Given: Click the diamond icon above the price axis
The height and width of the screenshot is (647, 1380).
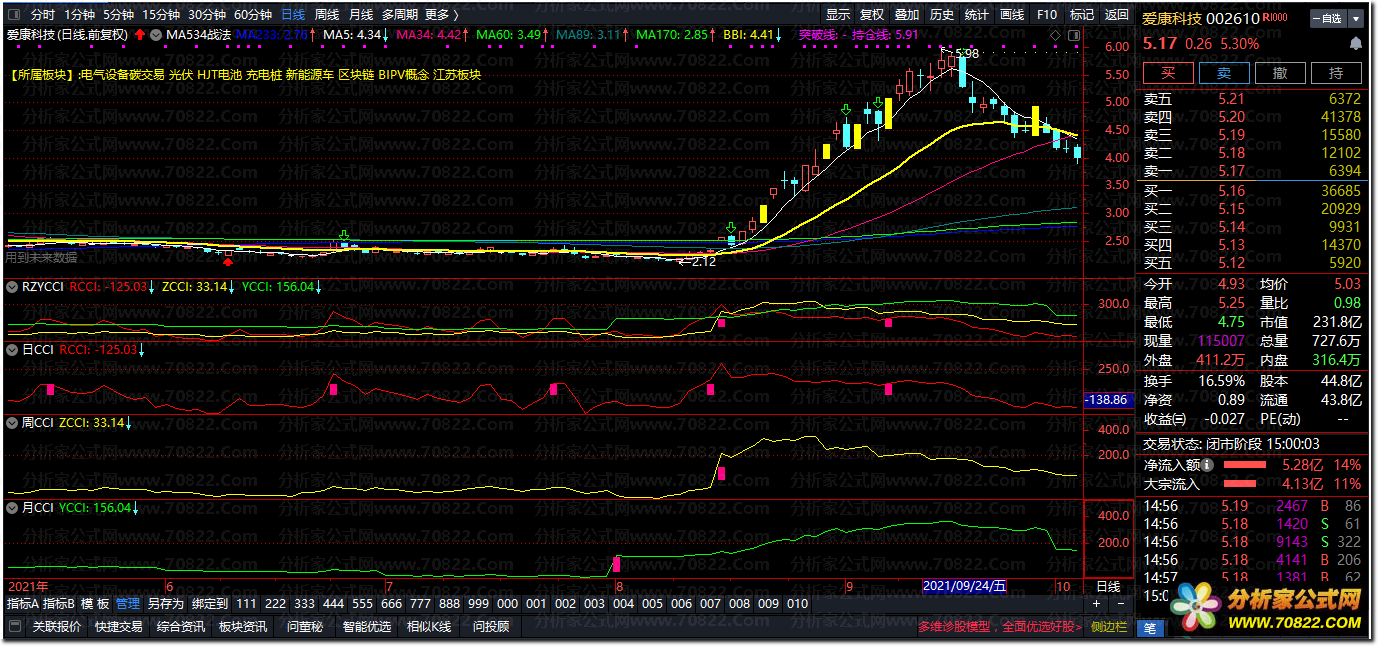Looking at the screenshot, I should point(1056,35).
